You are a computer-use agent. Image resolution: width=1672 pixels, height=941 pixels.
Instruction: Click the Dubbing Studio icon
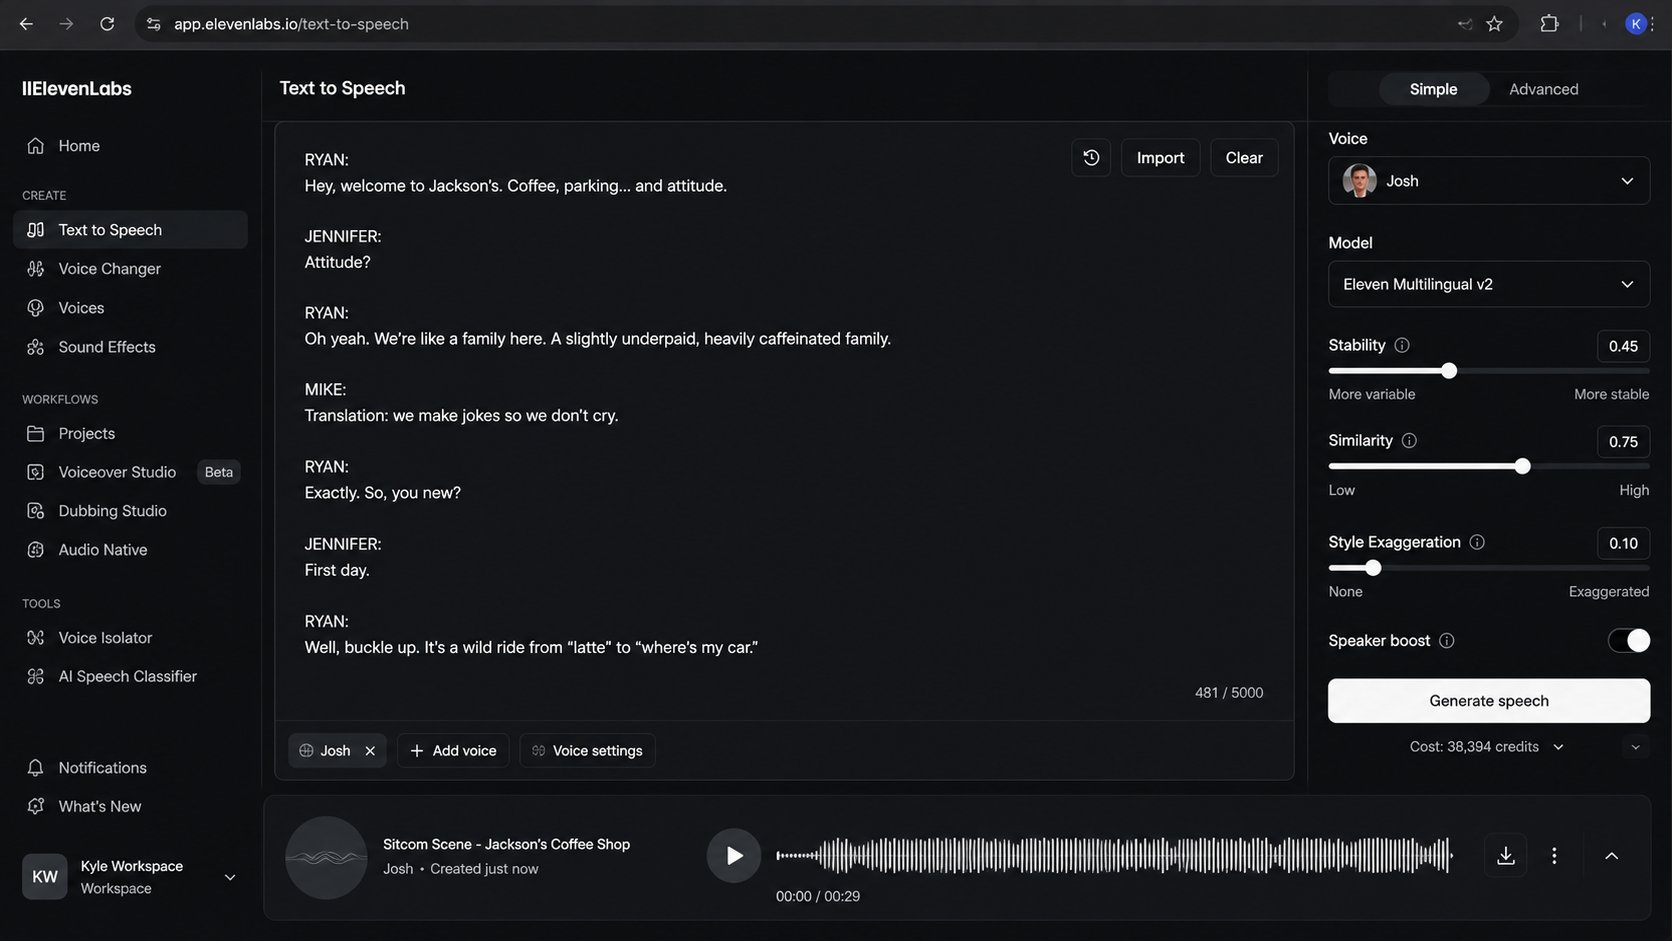pyautogui.click(x=36, y=511)
